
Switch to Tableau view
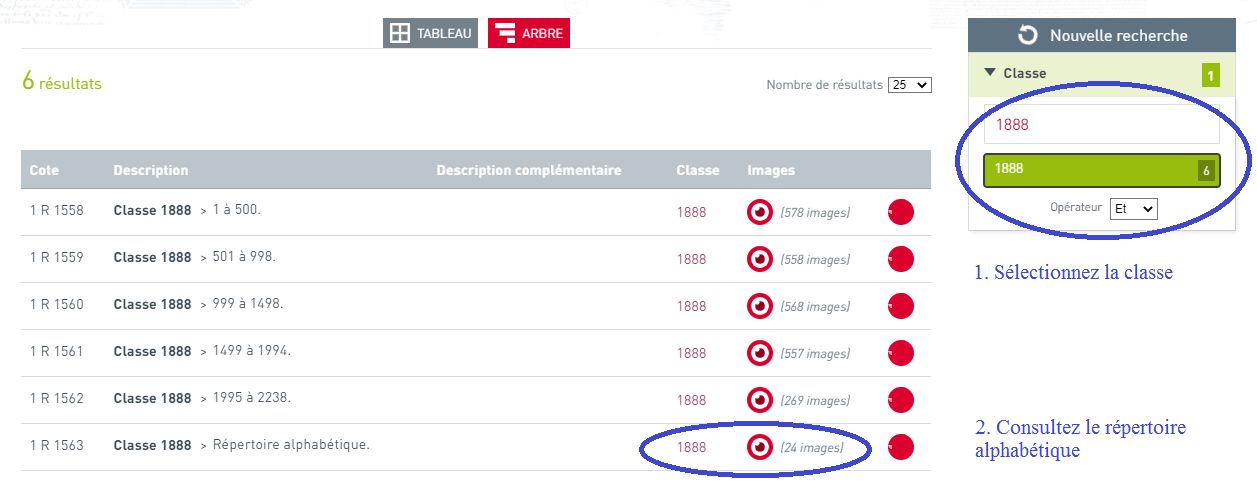(430, 33)
